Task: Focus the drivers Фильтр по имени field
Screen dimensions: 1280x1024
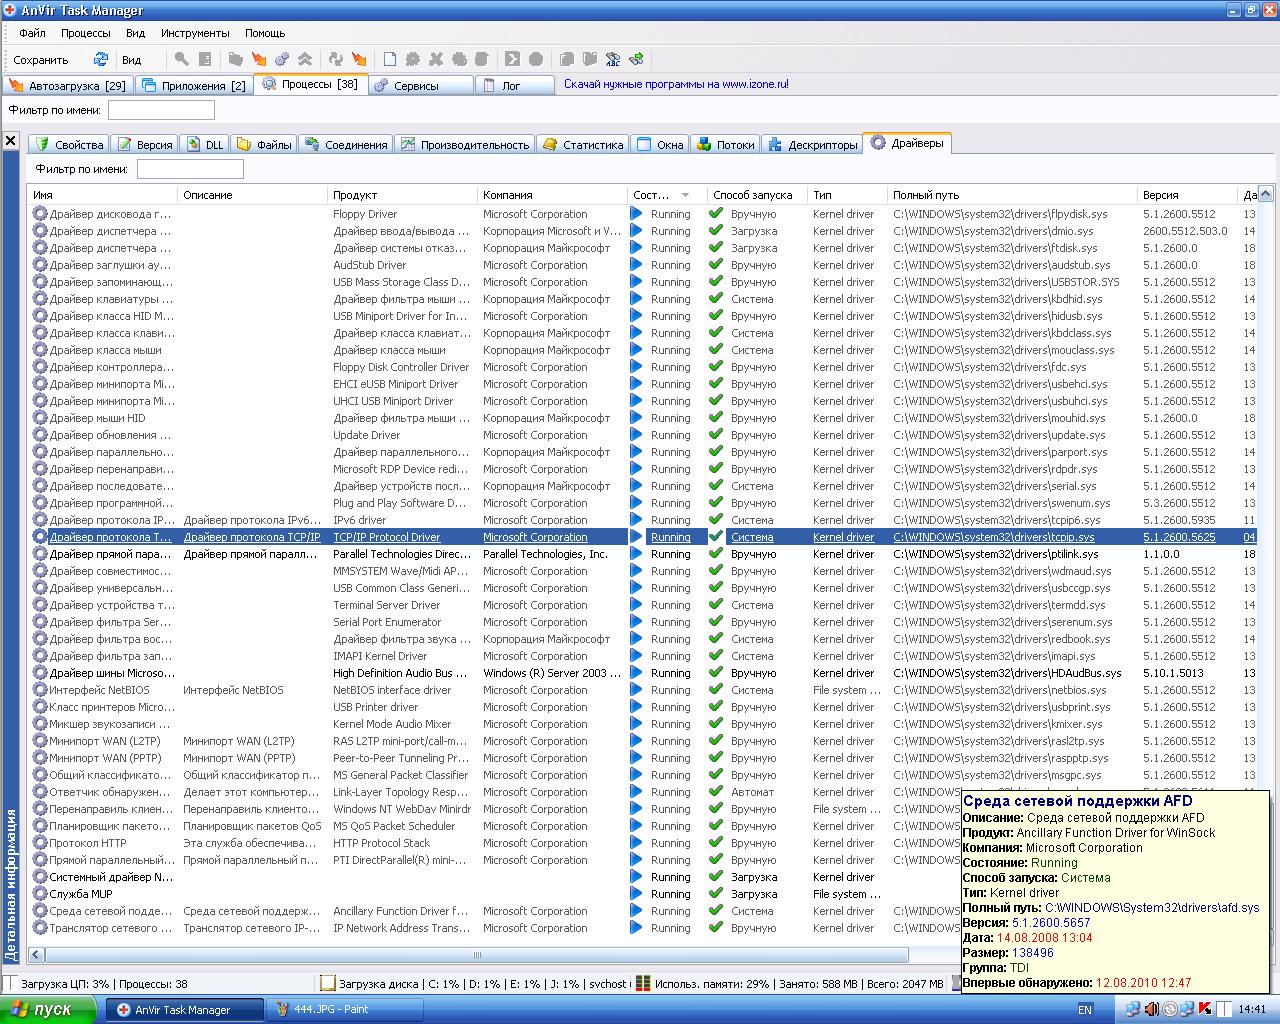Action: click(x=190, y=169)
